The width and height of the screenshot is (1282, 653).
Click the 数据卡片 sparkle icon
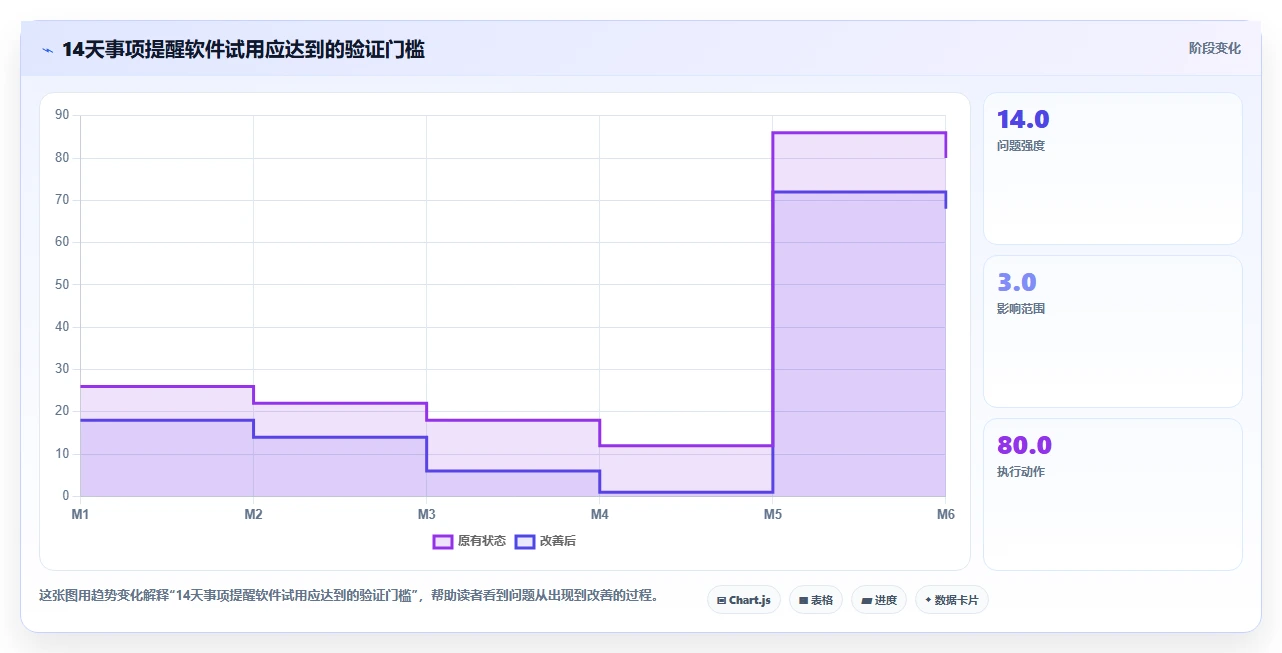pyautogui.click(x=928, y=601)
